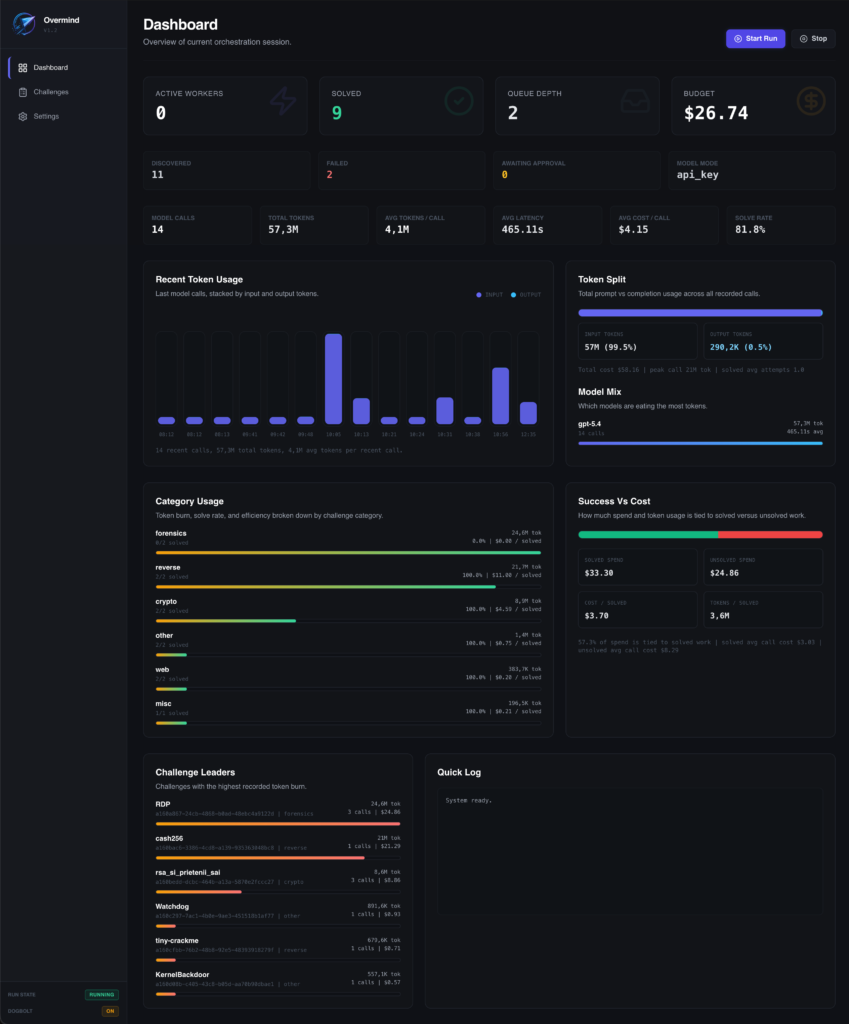Click the Avg Cost / Call value $4.15
This screenshot has width=849, height=1024.
[x=633, y=229]
